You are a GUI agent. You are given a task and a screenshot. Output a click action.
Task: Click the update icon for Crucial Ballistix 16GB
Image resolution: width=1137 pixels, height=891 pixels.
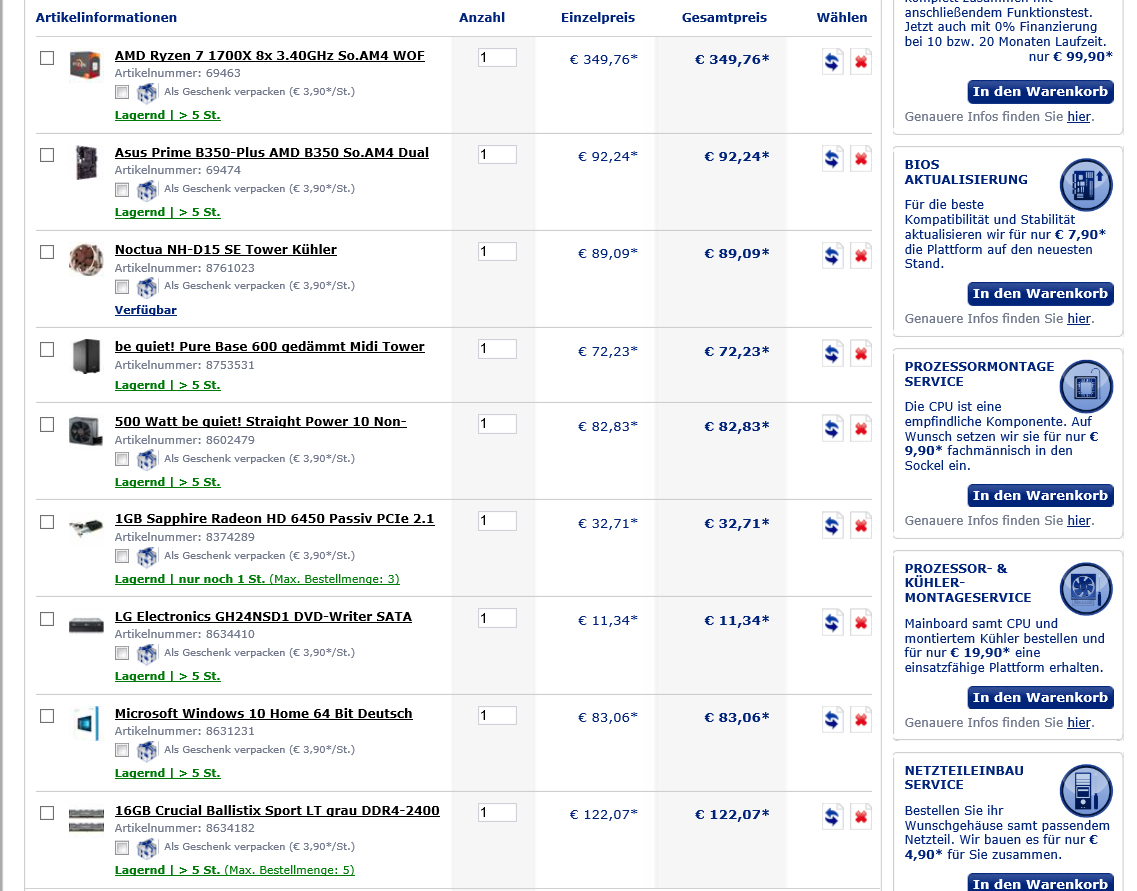coord(832,816)
